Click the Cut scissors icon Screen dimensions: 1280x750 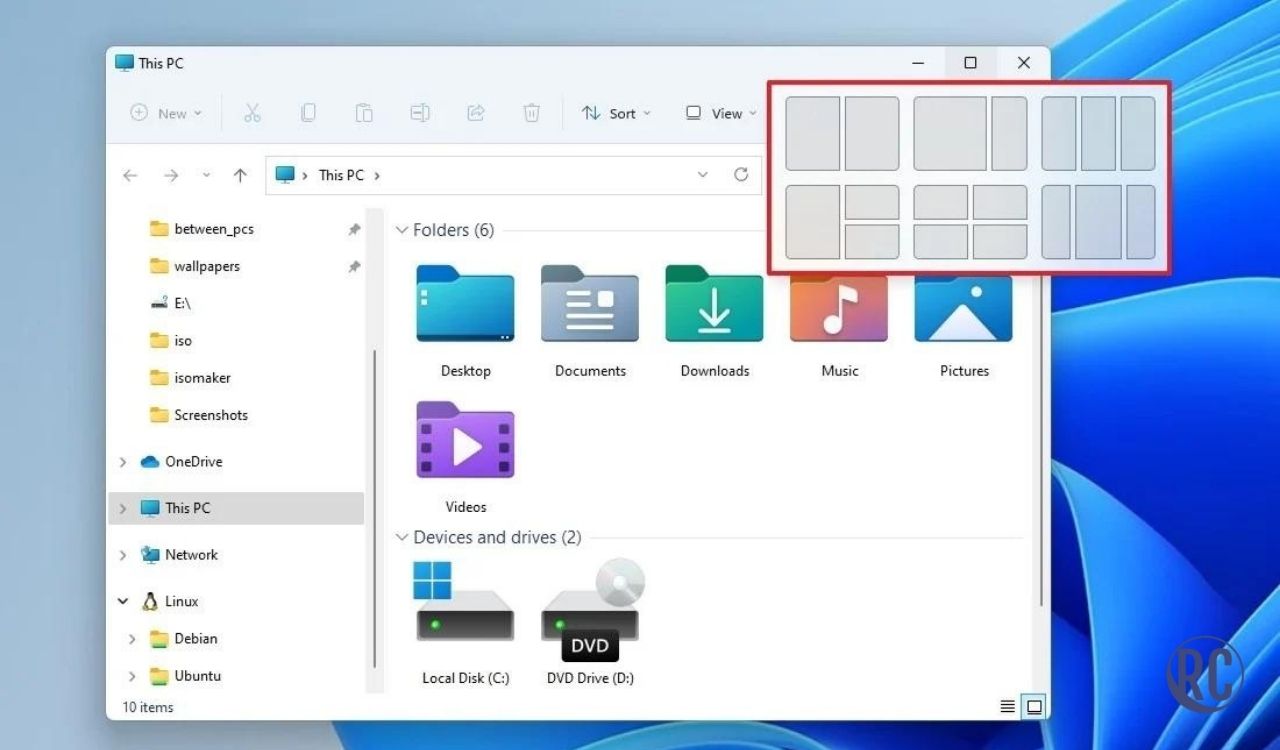pyautogui.click(x=252, y=113)
